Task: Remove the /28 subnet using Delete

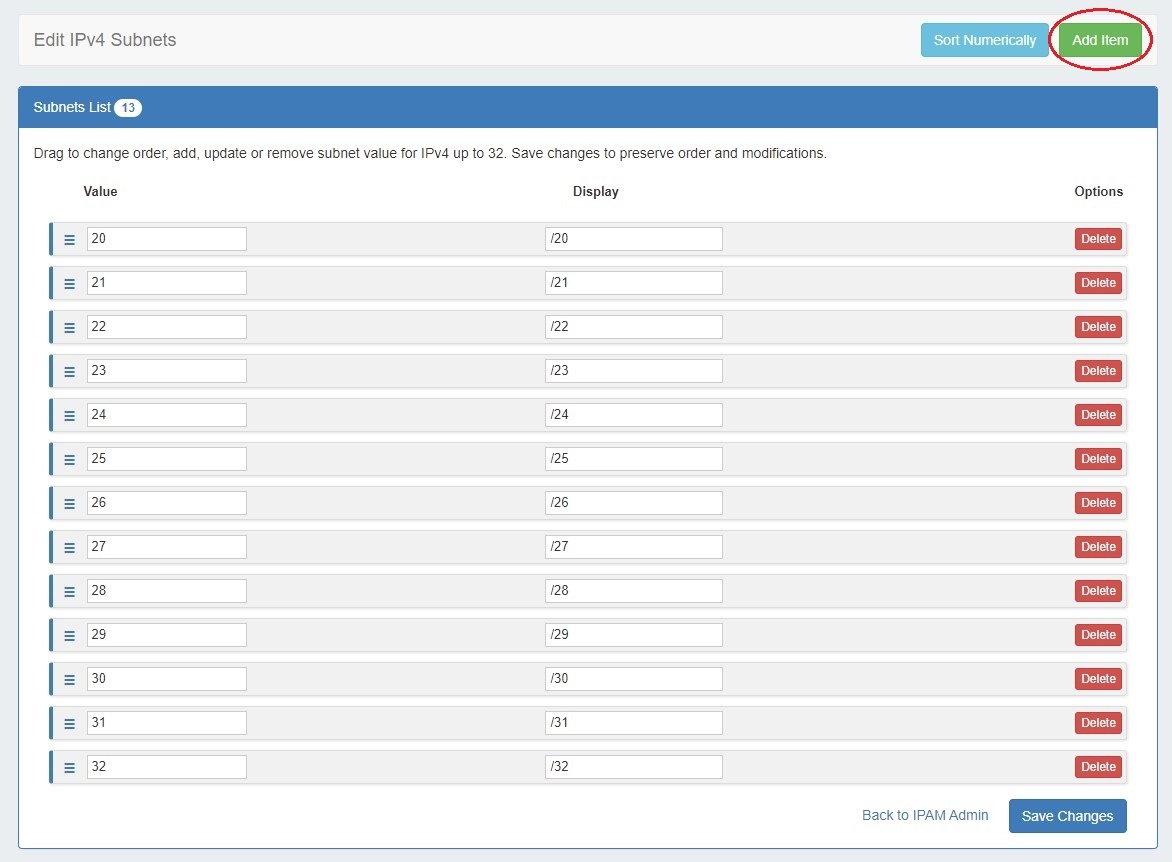Action: pyautogui.click(x=1098, y=591)
